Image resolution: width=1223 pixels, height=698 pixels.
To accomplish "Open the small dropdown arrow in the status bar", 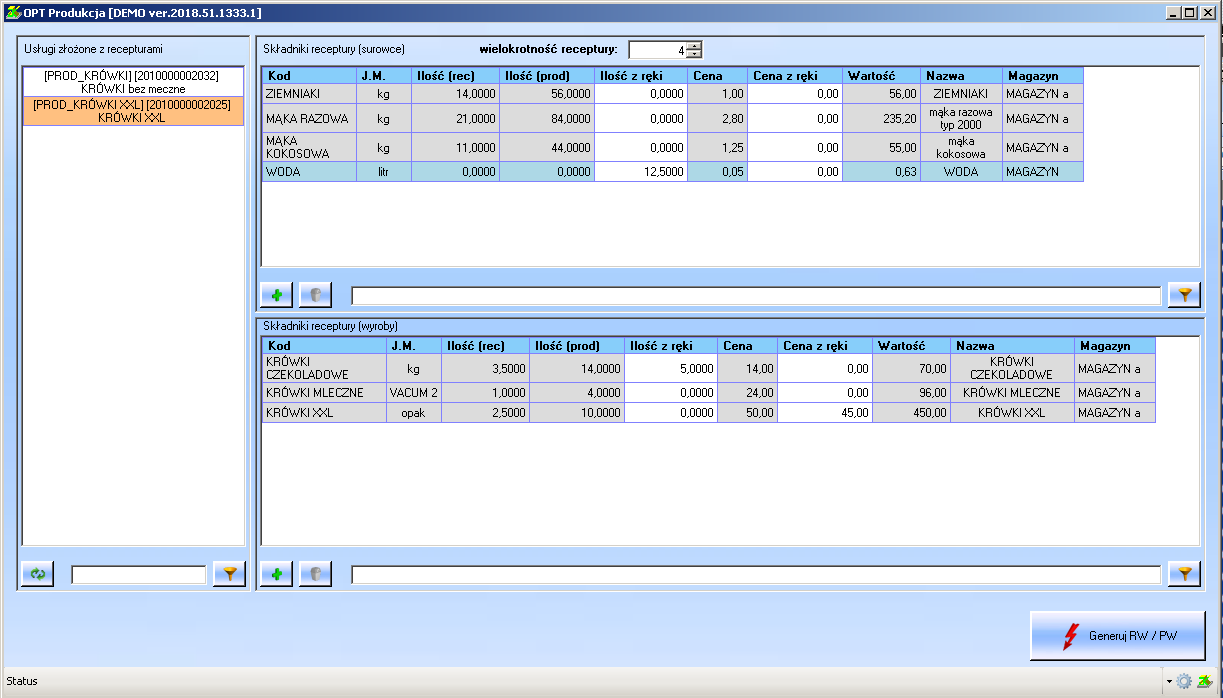I will click(x=1169, y=681).
